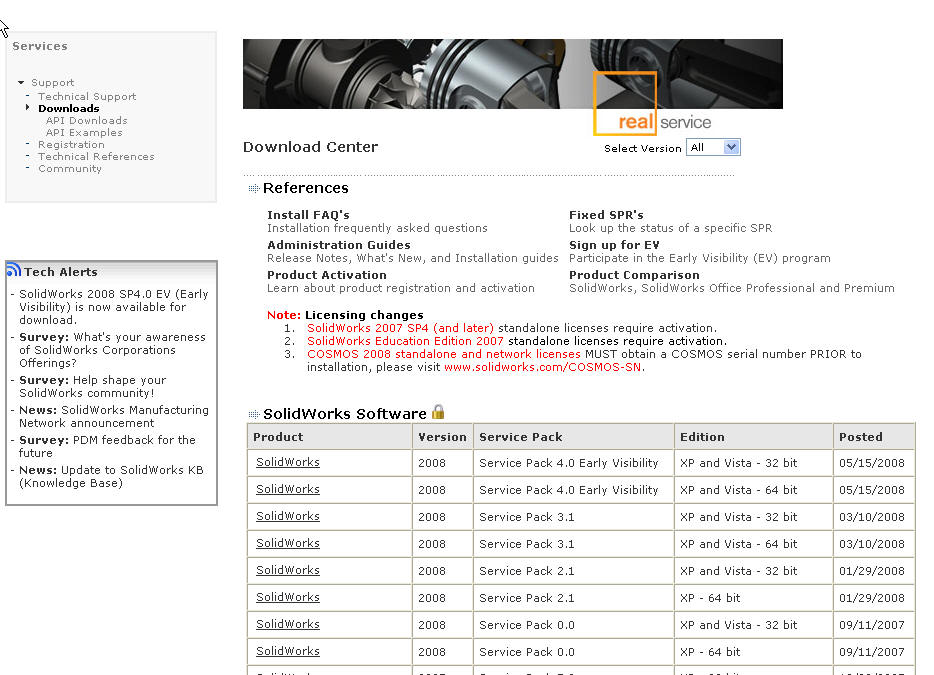
Task: Click the Download Center heading
Action: (x=310, y=147)
